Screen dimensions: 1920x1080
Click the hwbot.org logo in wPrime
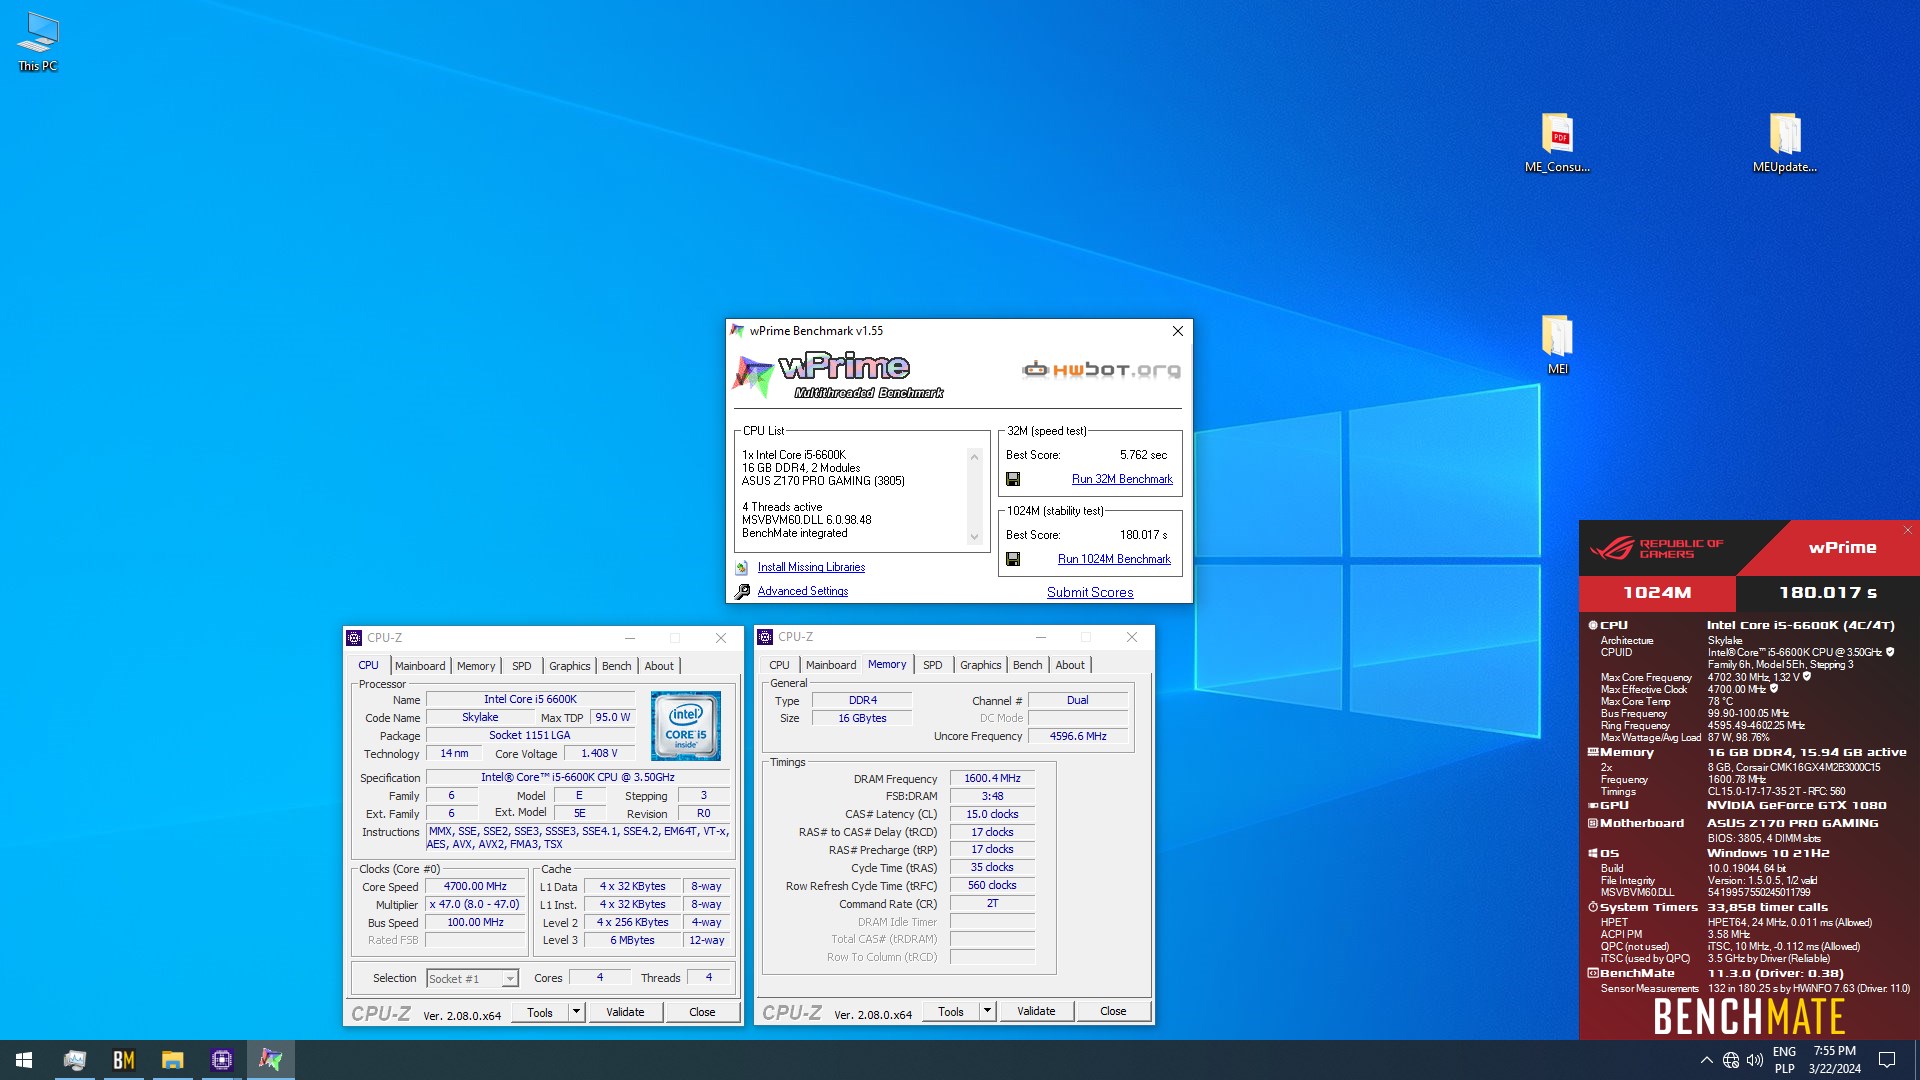click(x=1101, y=370)
